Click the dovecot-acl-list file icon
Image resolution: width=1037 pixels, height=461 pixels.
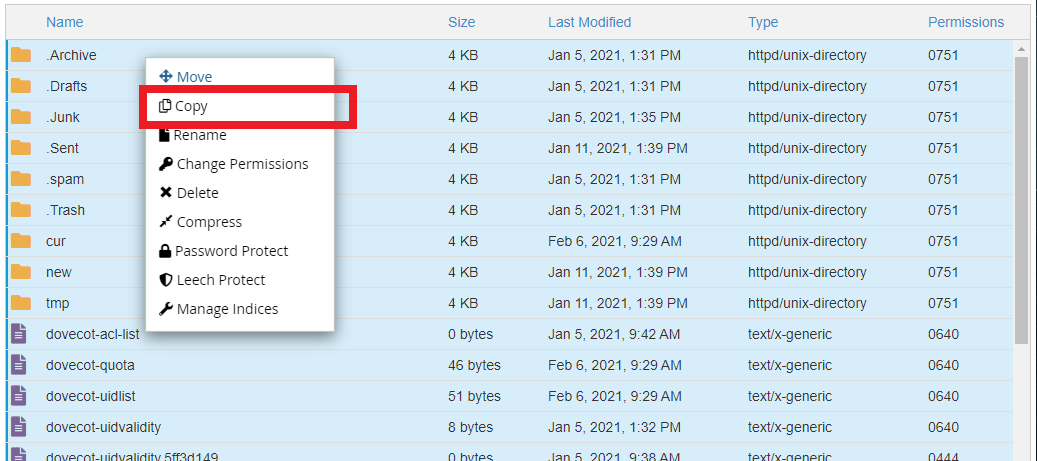coord(20,334)
